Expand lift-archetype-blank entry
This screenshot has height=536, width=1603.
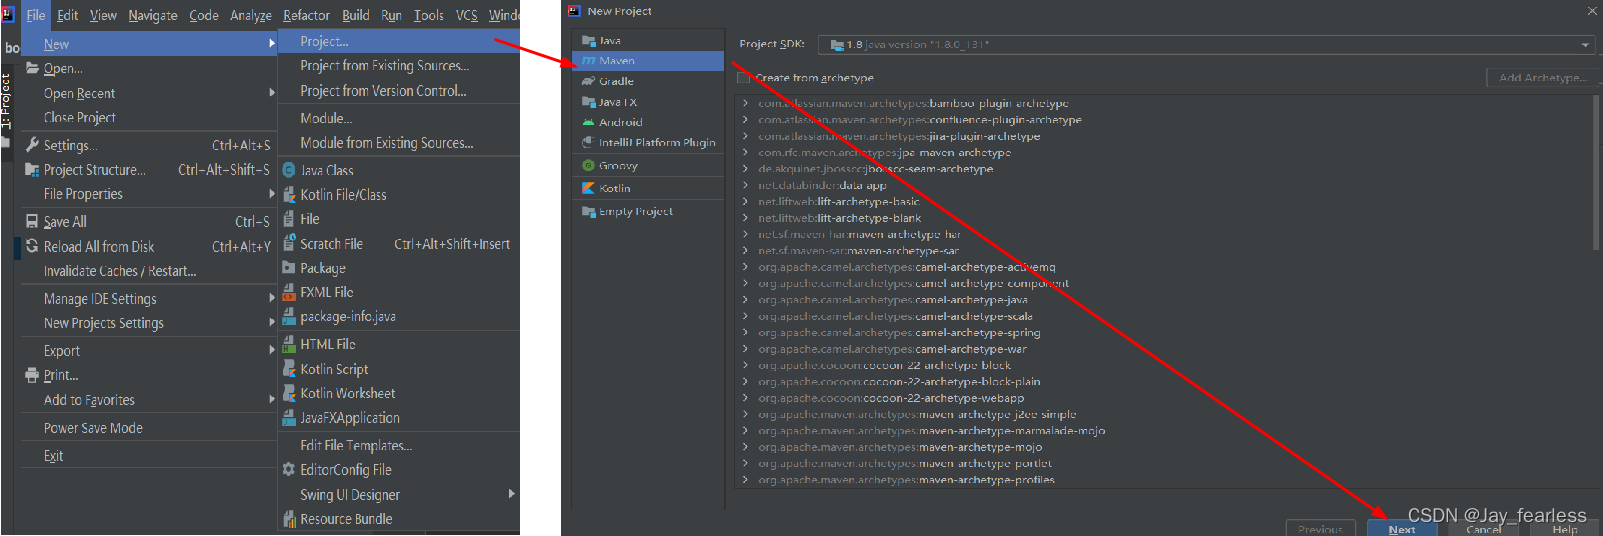(745, 218)
